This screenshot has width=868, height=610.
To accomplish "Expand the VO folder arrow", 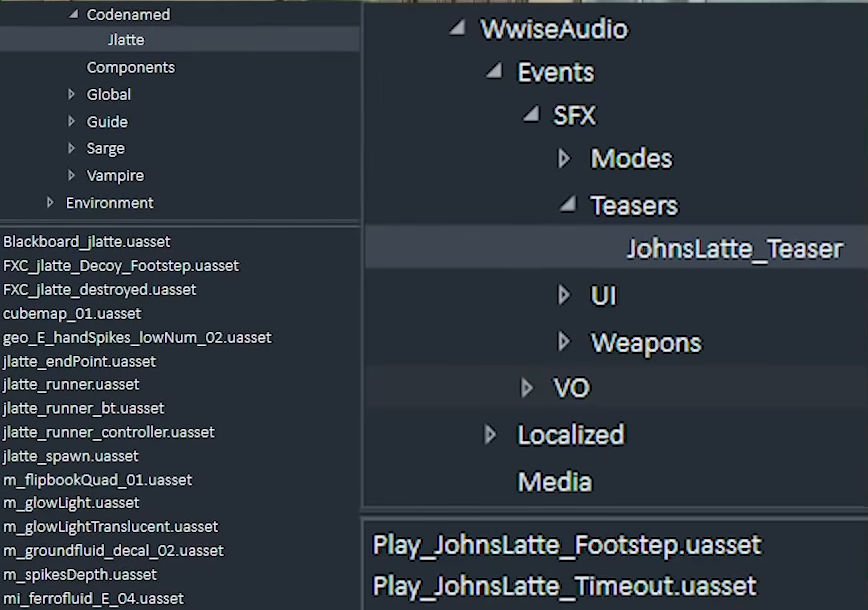I will [527, 388].
